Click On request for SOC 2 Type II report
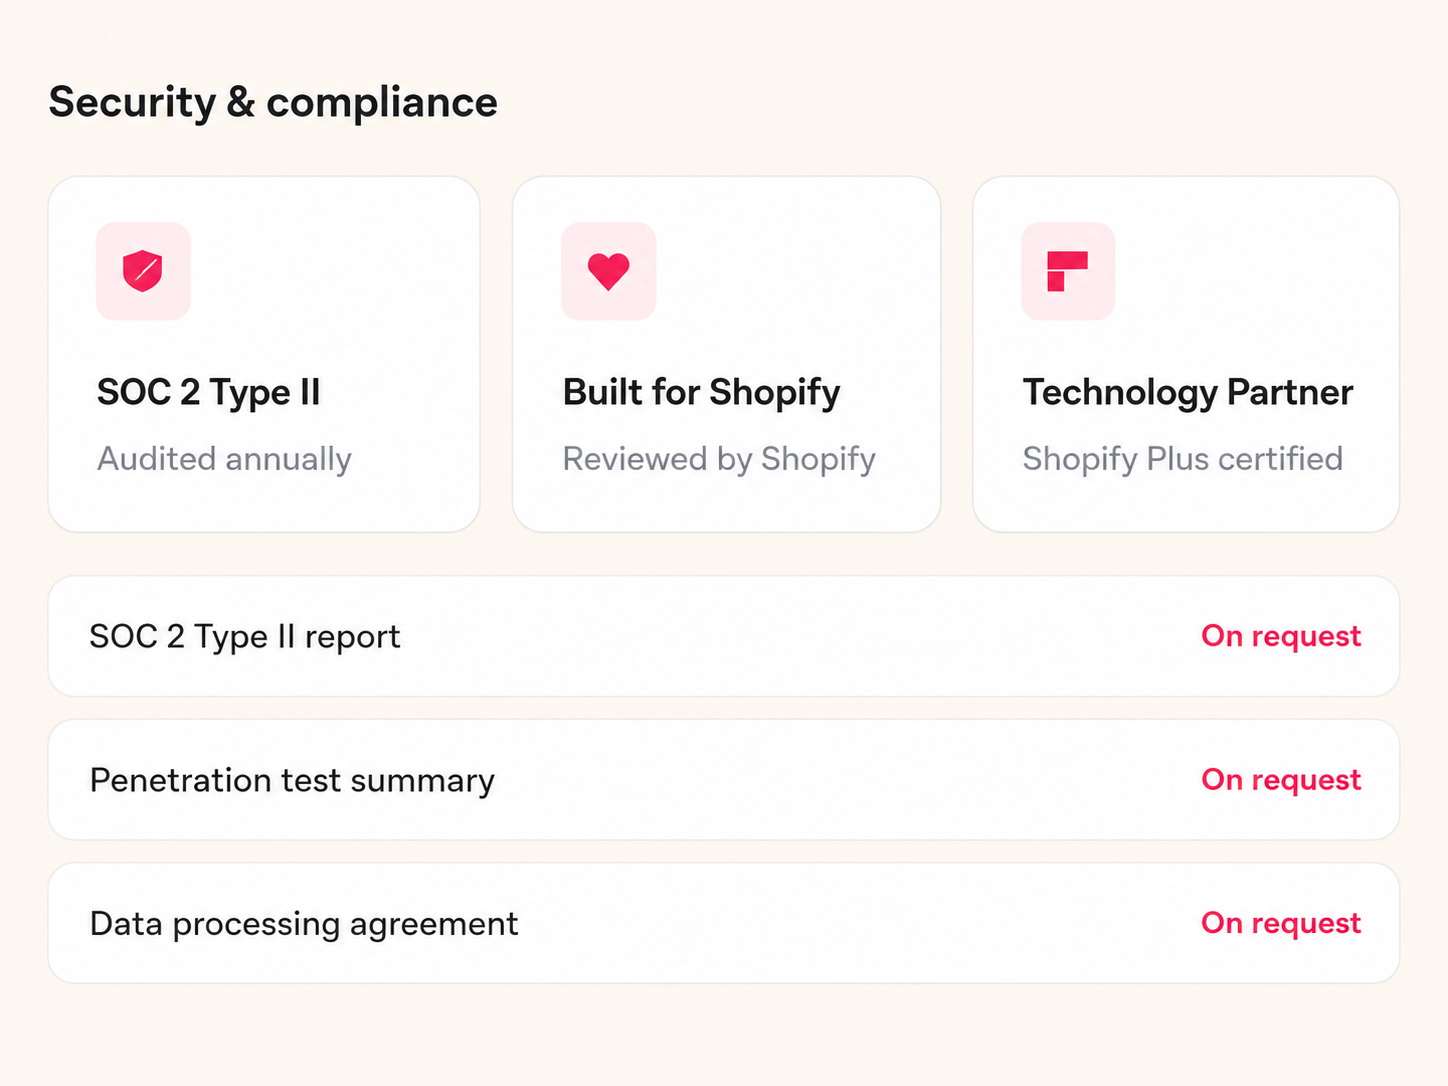 pos(1281,636)
